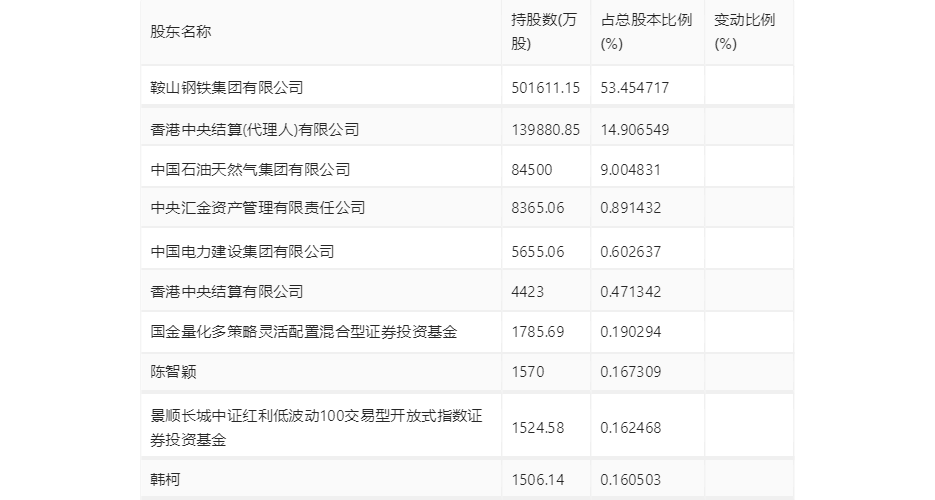Select 鞍山钢铁集团有限公司 shareholder name
Screen dimensions: 935x500
click(227, 88)
